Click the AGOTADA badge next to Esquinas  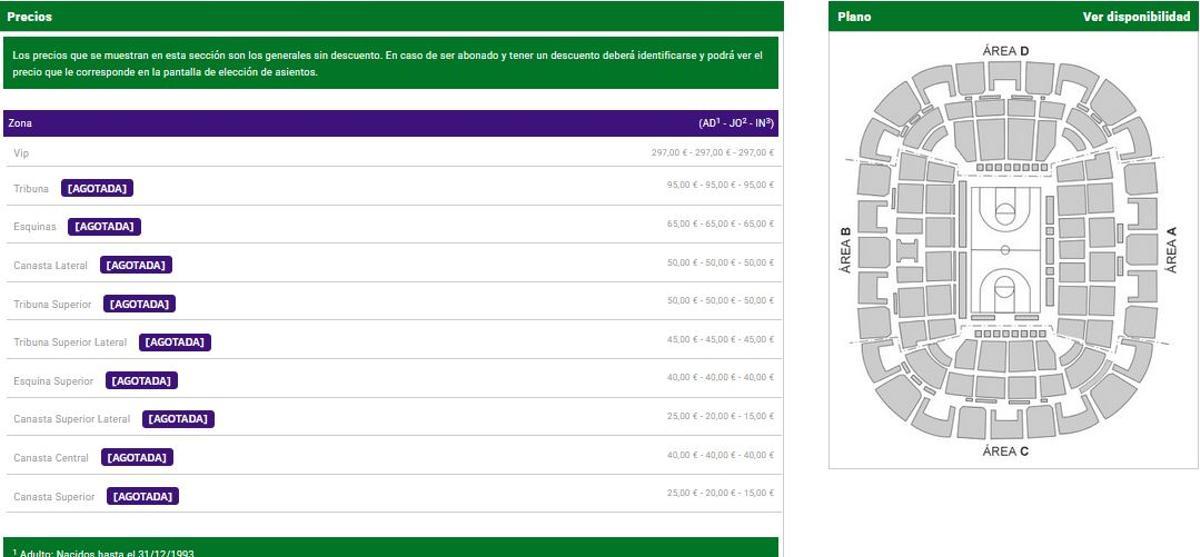click(x=104, y=227)
